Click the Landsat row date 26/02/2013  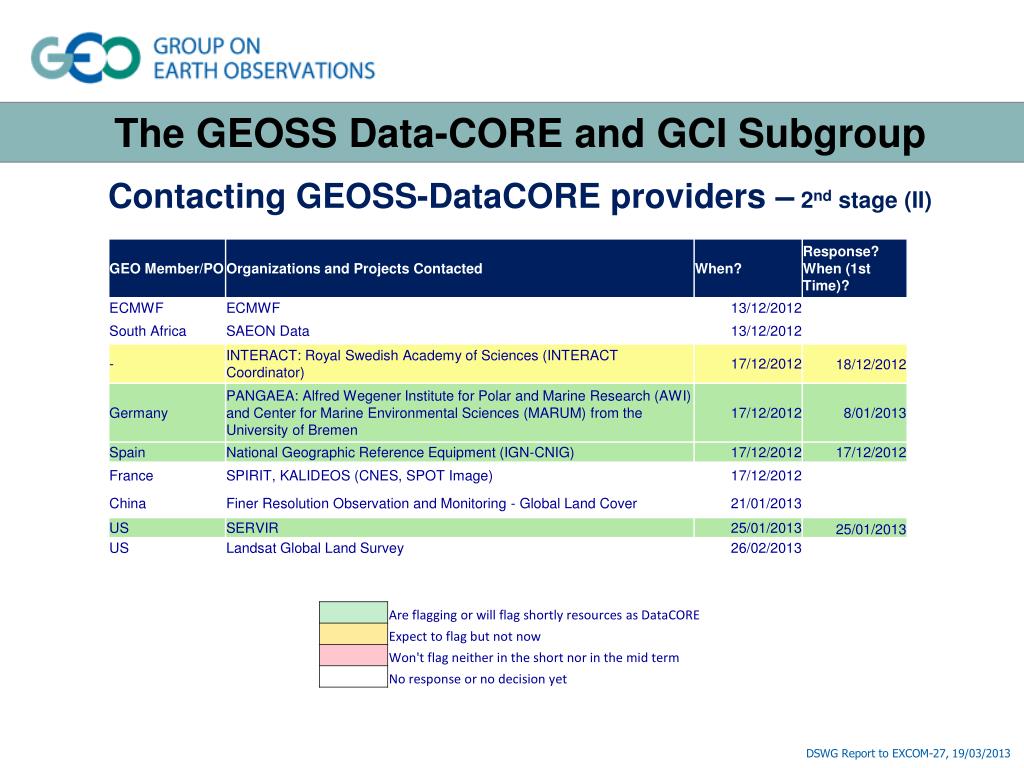[x=766, y=548]
